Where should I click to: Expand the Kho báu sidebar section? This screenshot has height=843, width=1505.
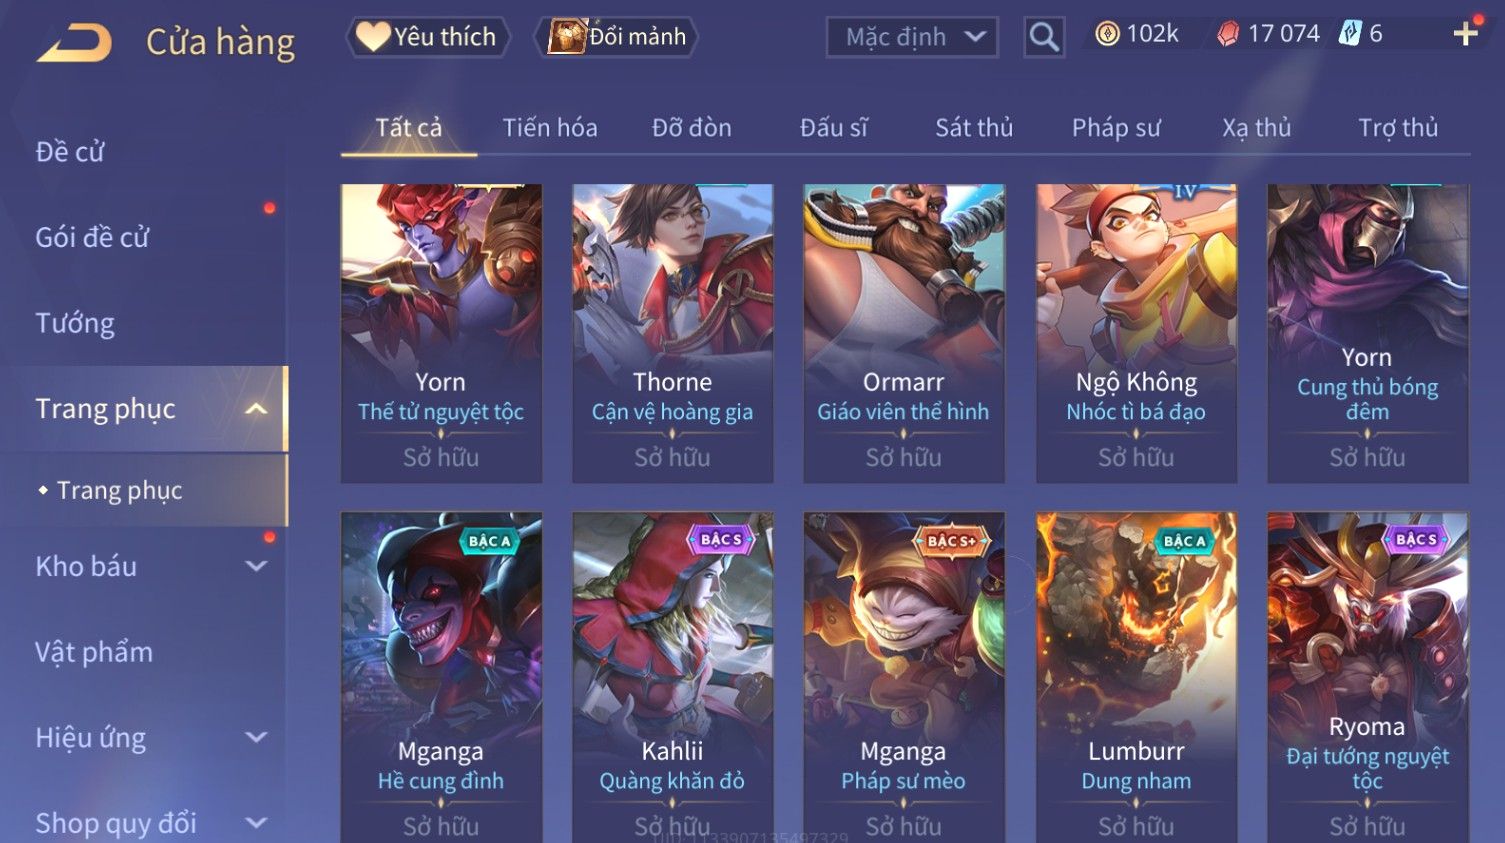pos(256,566)
